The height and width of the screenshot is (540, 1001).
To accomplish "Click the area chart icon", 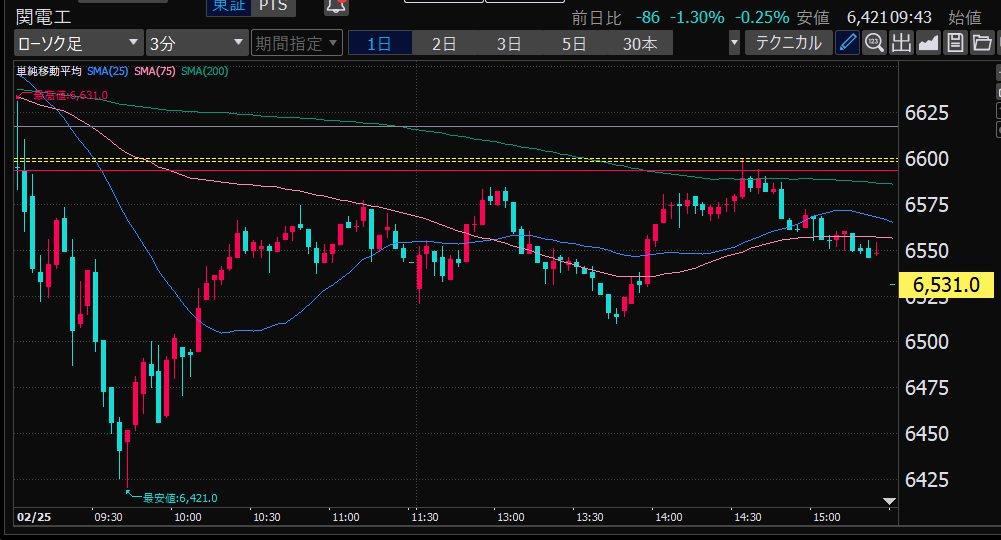I will coord(928,42).
